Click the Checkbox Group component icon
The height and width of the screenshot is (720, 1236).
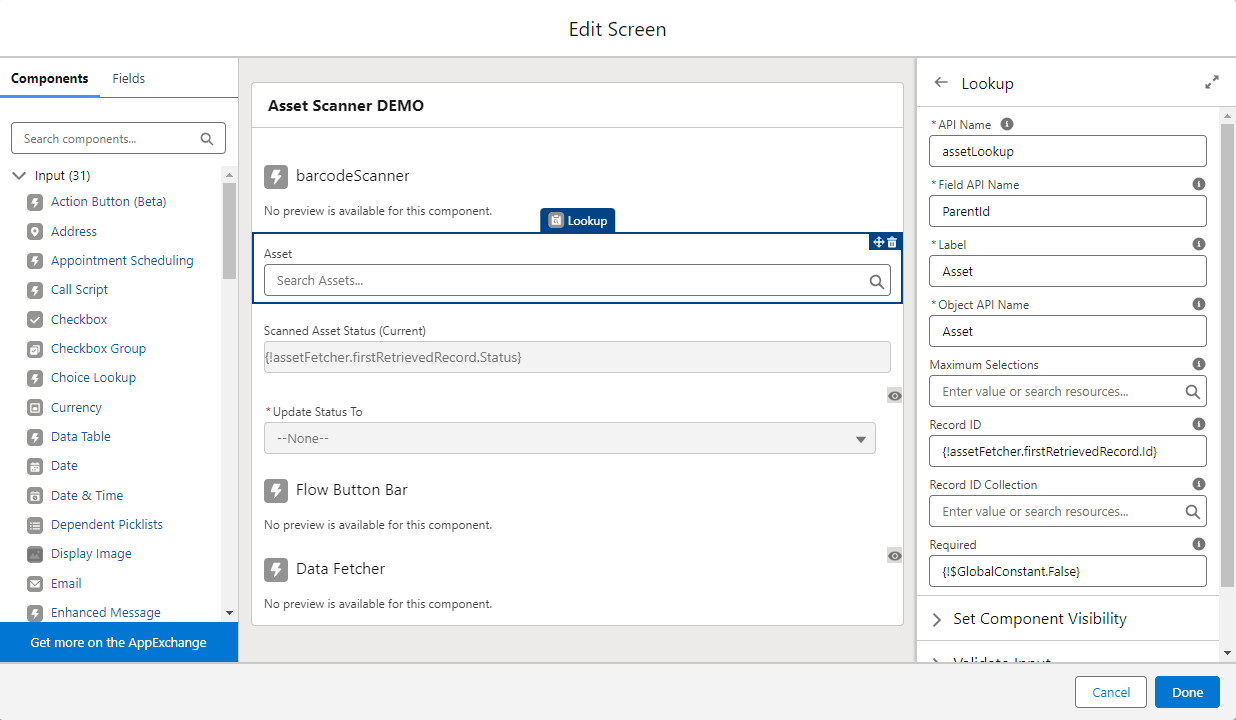(x=34, y=349)
